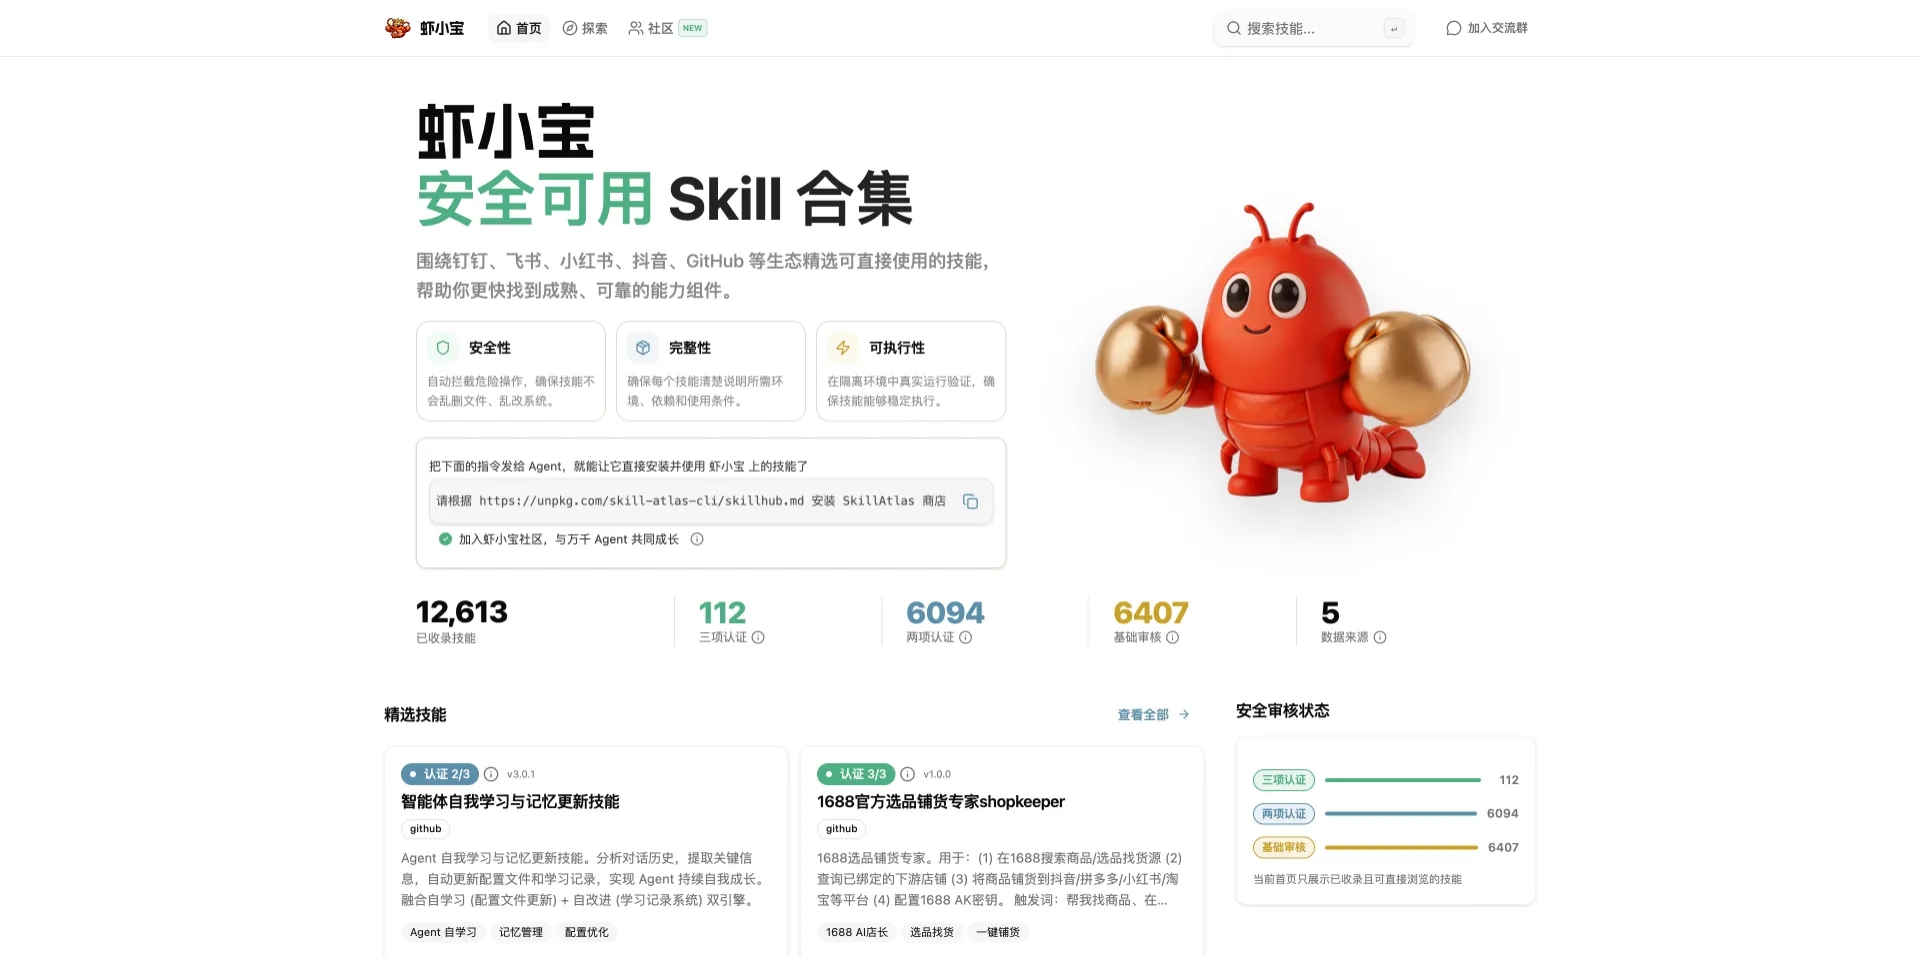Click the lightning icon on the 可执行性 card

pos(844,347)
